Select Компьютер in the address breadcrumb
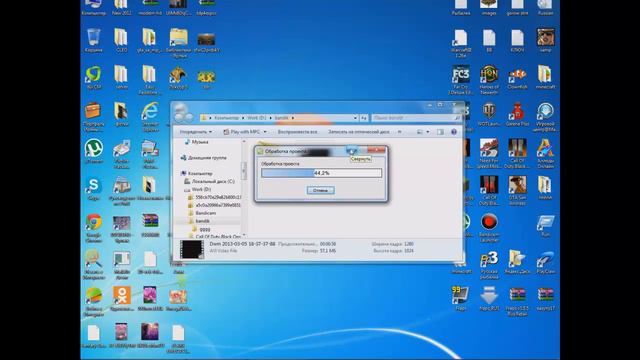Screen dimensions: 640x360 point(227,118)
